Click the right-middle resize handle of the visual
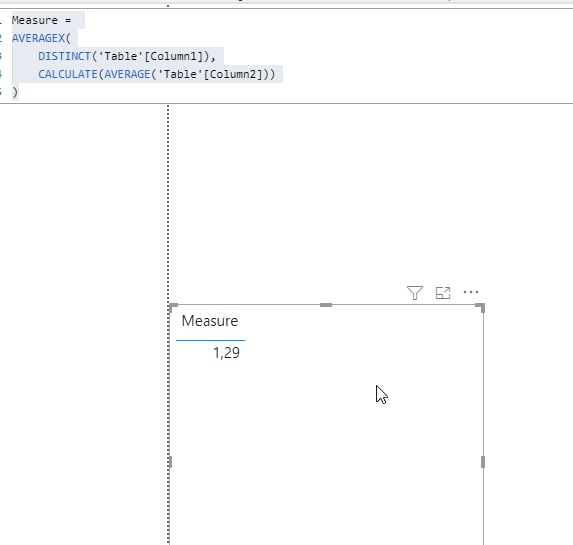573x545 pixels. (x=483, y=462)
